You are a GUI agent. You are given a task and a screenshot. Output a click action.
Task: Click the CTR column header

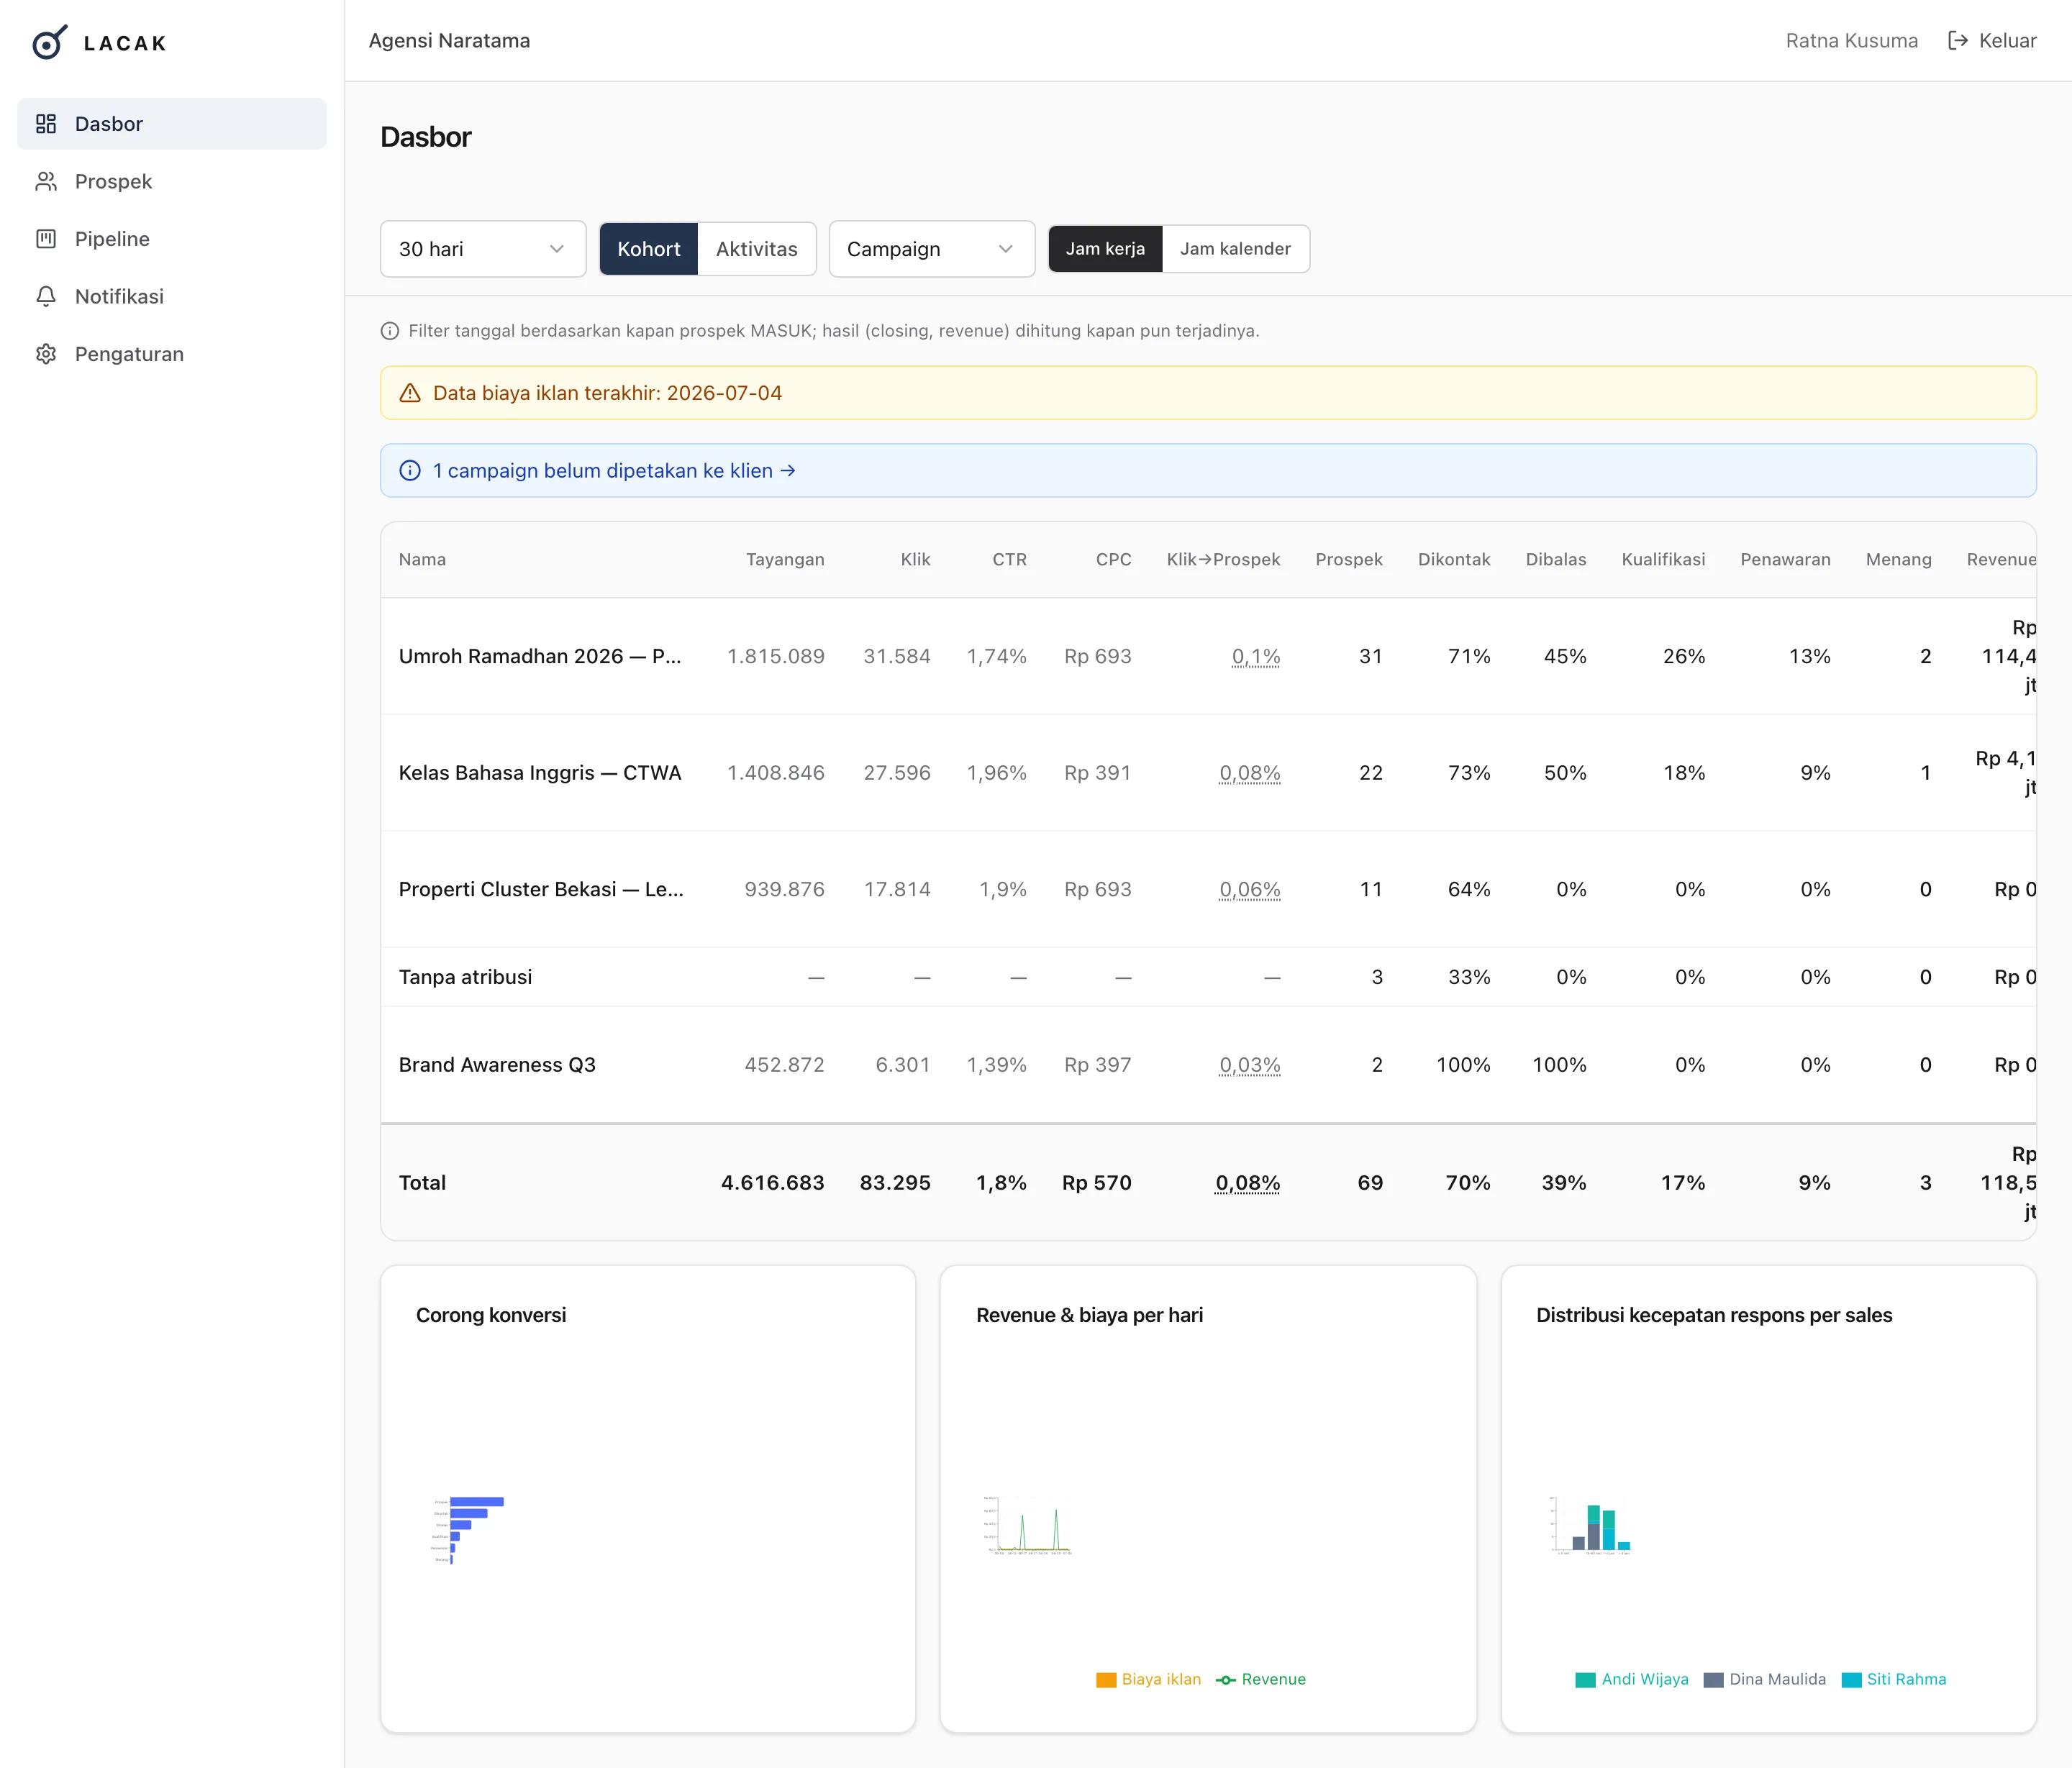1009,560
